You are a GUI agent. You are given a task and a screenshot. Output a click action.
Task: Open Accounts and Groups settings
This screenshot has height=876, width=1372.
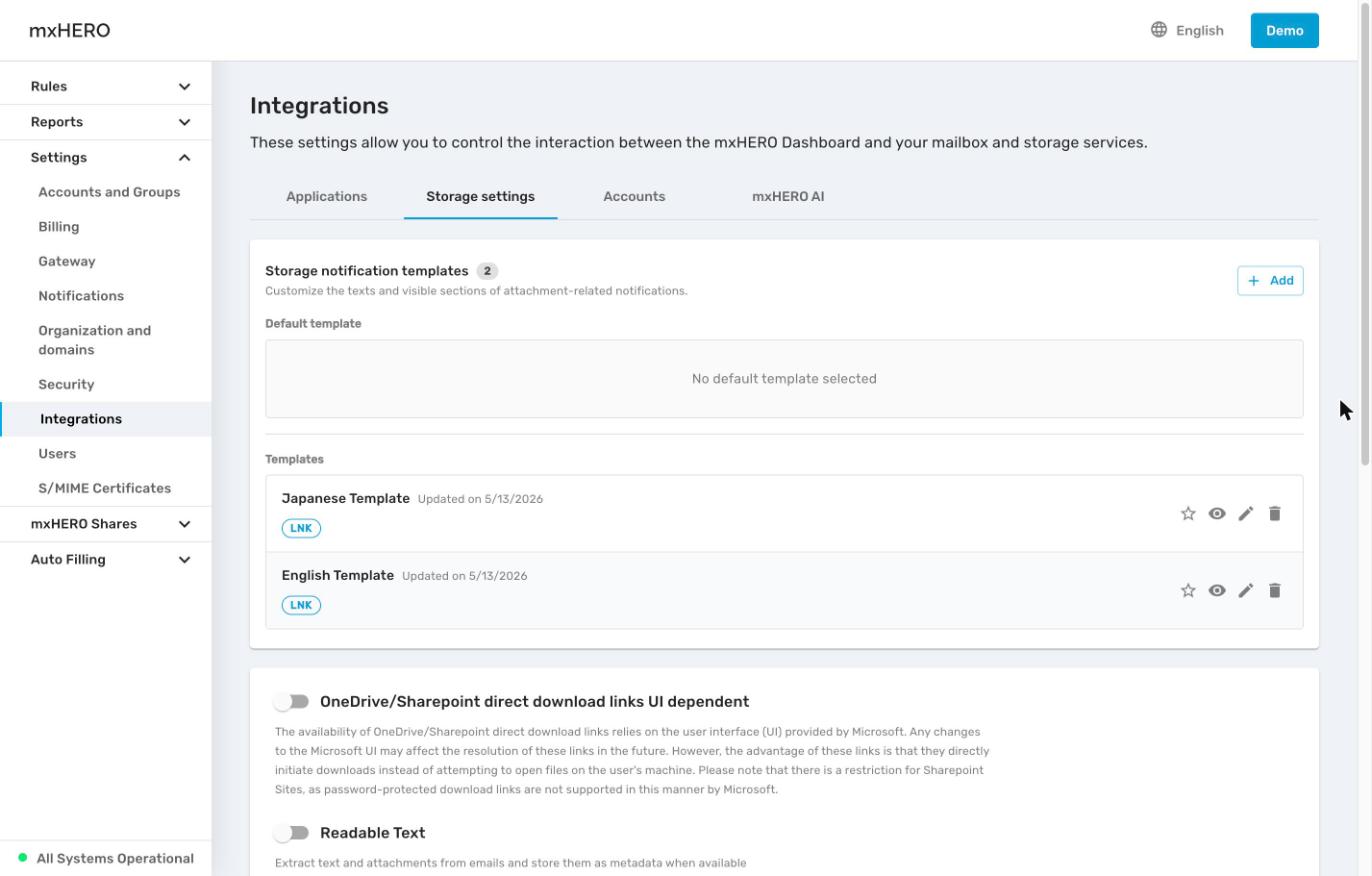click(109, 192)
